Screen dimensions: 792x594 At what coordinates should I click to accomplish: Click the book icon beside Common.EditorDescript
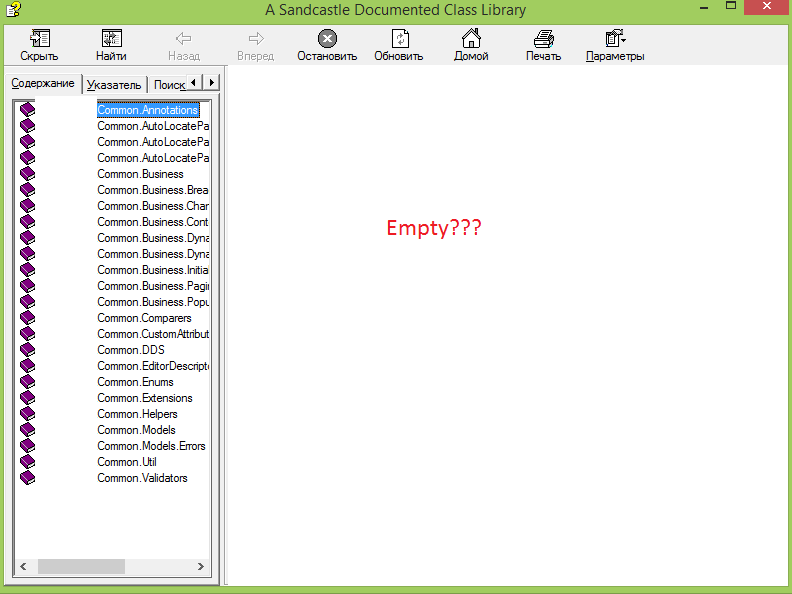[27, 366]
